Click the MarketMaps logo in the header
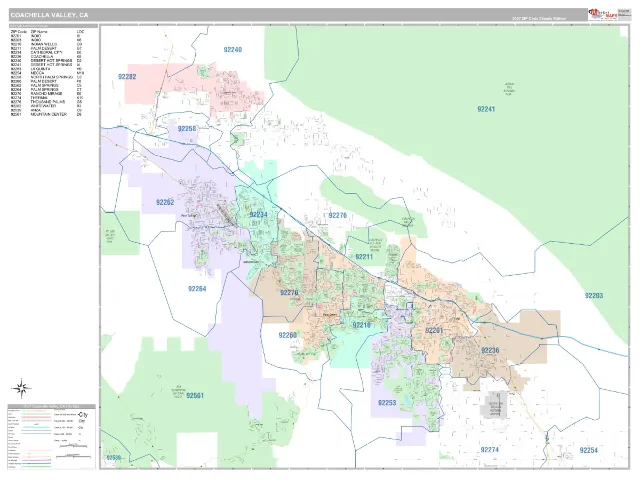Image resolution: width=640 pixels, height=480 pixels. tap(602, 14)
